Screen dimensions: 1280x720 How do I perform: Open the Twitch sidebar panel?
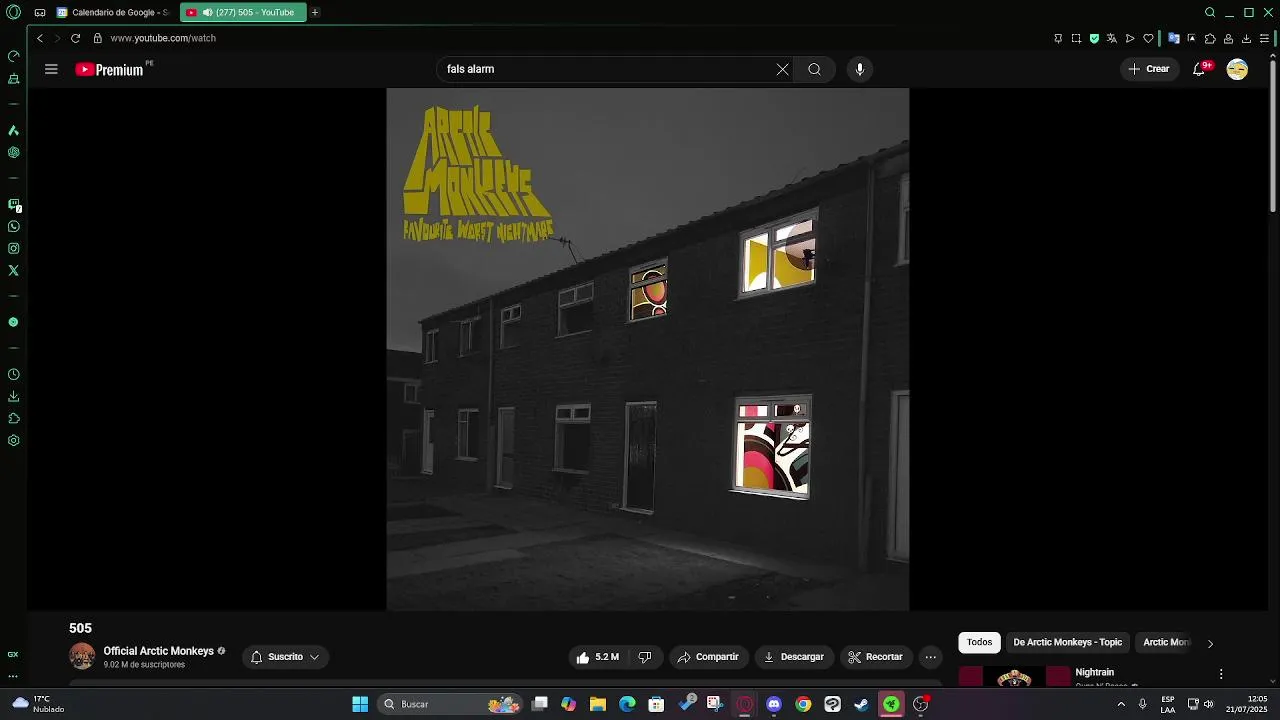click(x=14, y=204)
